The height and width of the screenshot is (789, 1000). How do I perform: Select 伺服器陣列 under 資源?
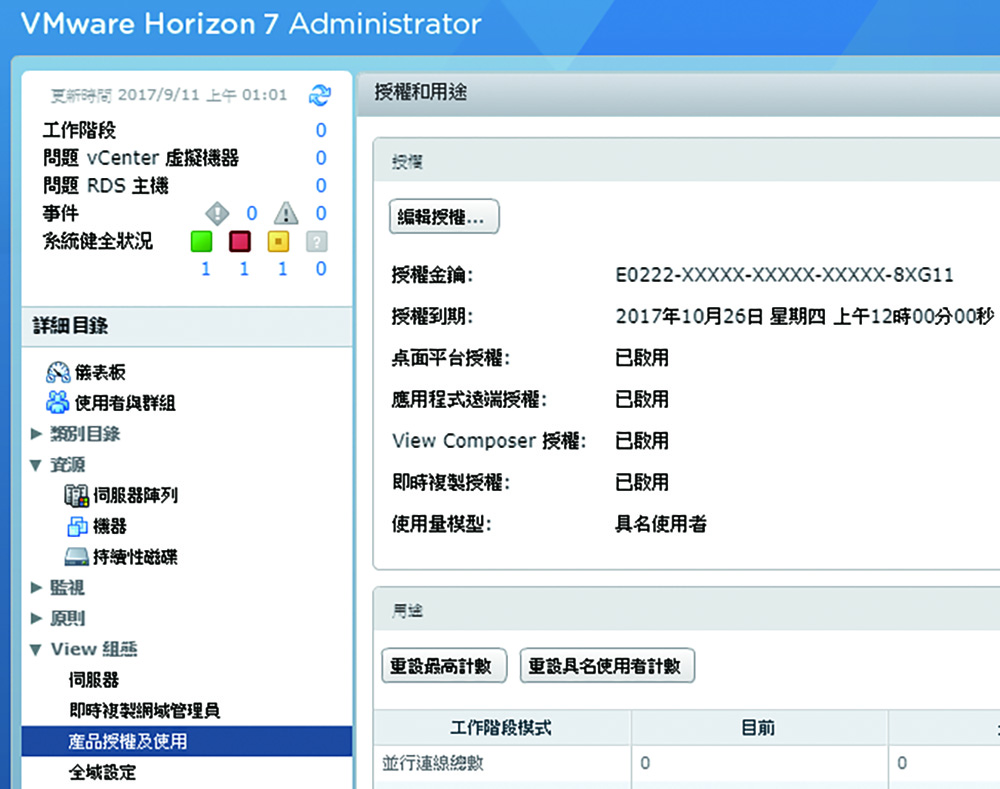coord(135,495)
